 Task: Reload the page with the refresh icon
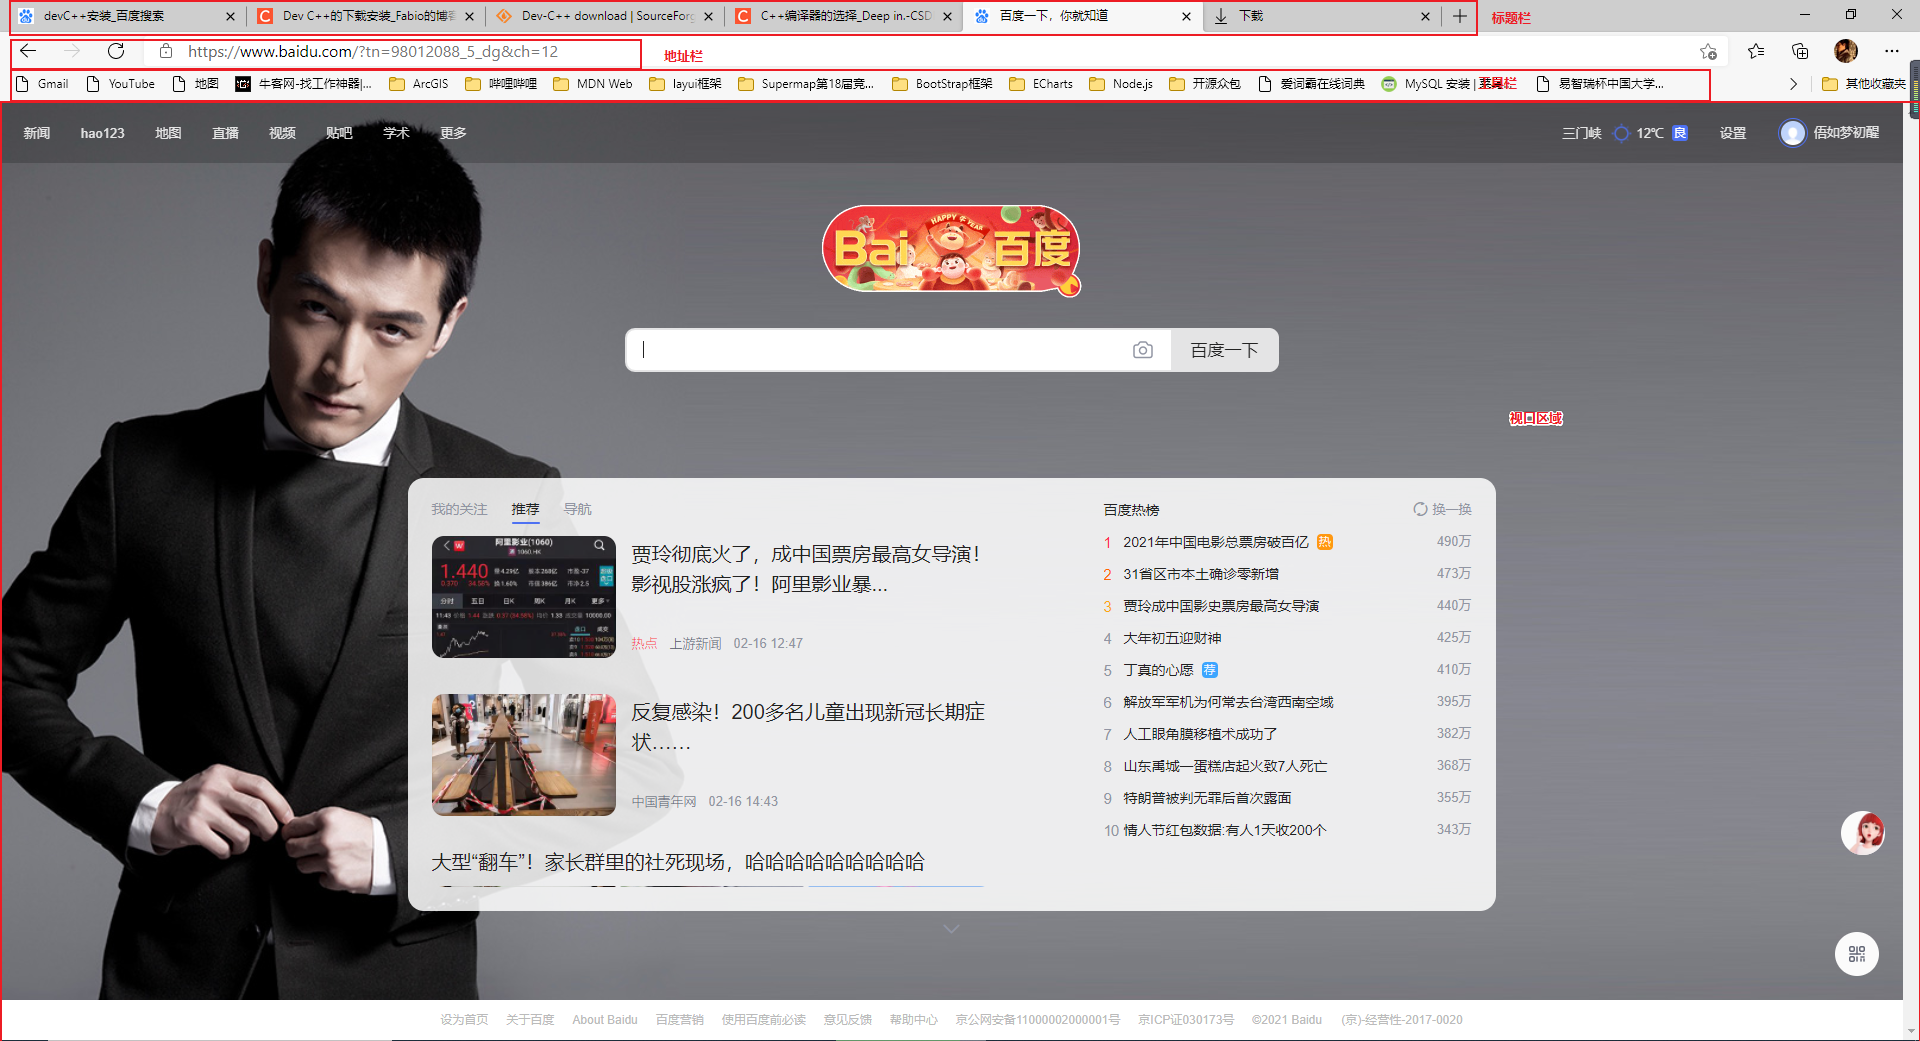[x=116, y=51]
